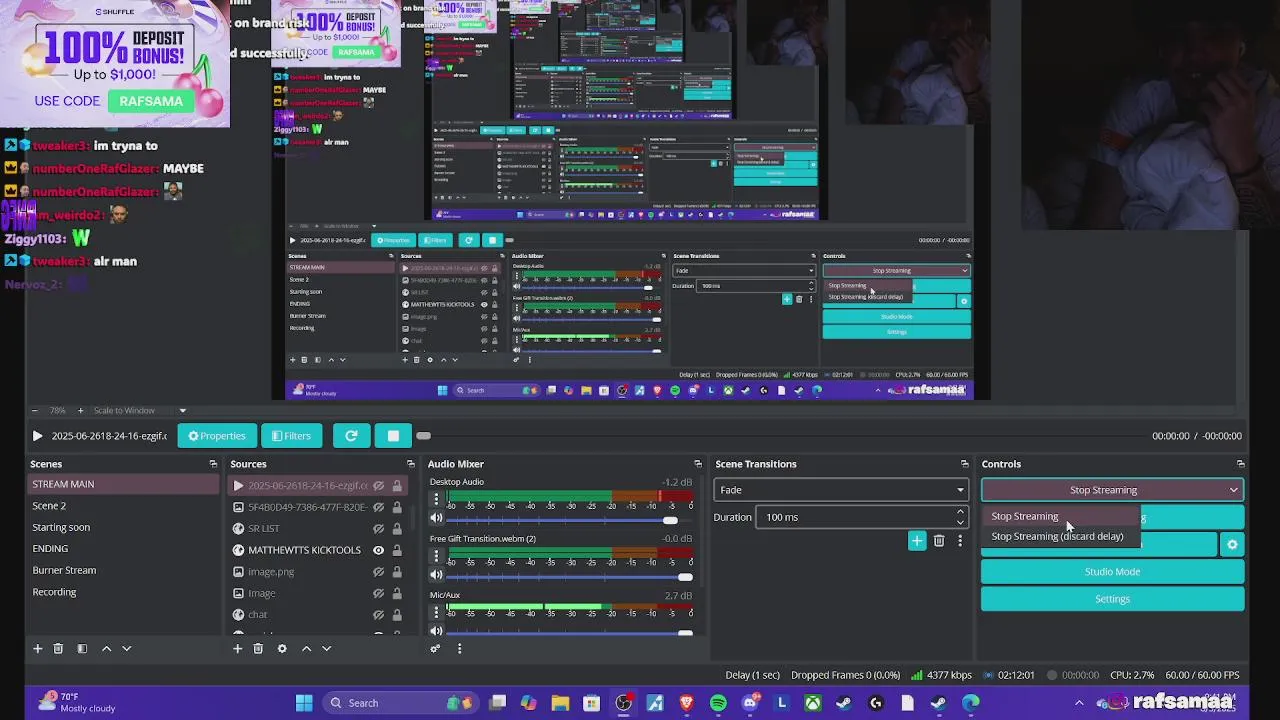The image size is (1280, 720).
Task: Select the Burner Stream scene
Action: [x=124, y=570]
